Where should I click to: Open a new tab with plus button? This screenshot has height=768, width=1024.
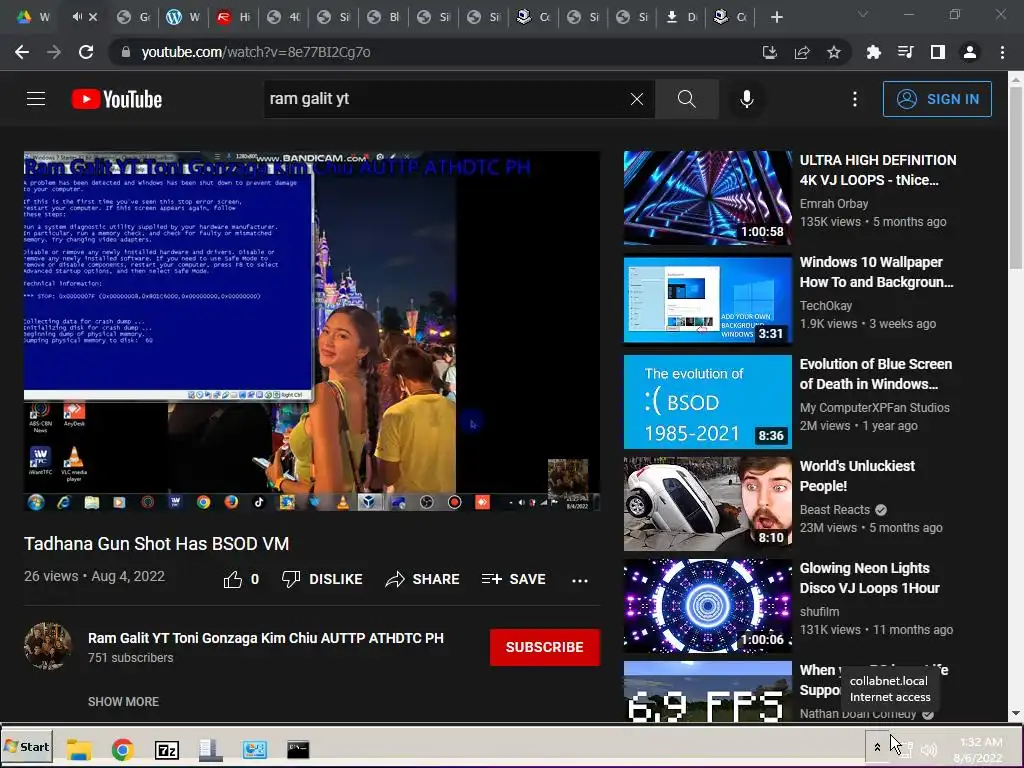point(776,17)
